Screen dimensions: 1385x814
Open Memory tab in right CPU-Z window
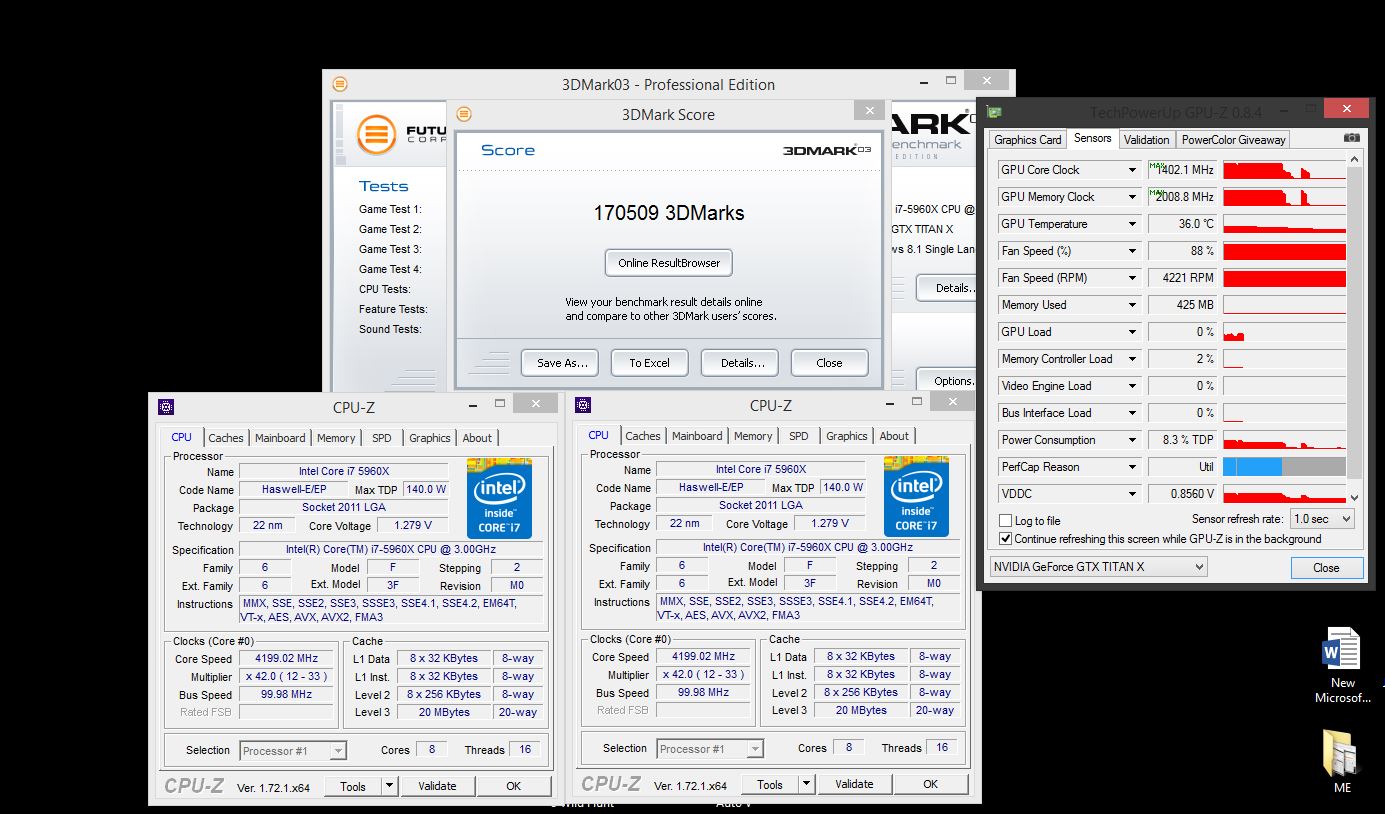pyautogui.click(x=753, y=436)
